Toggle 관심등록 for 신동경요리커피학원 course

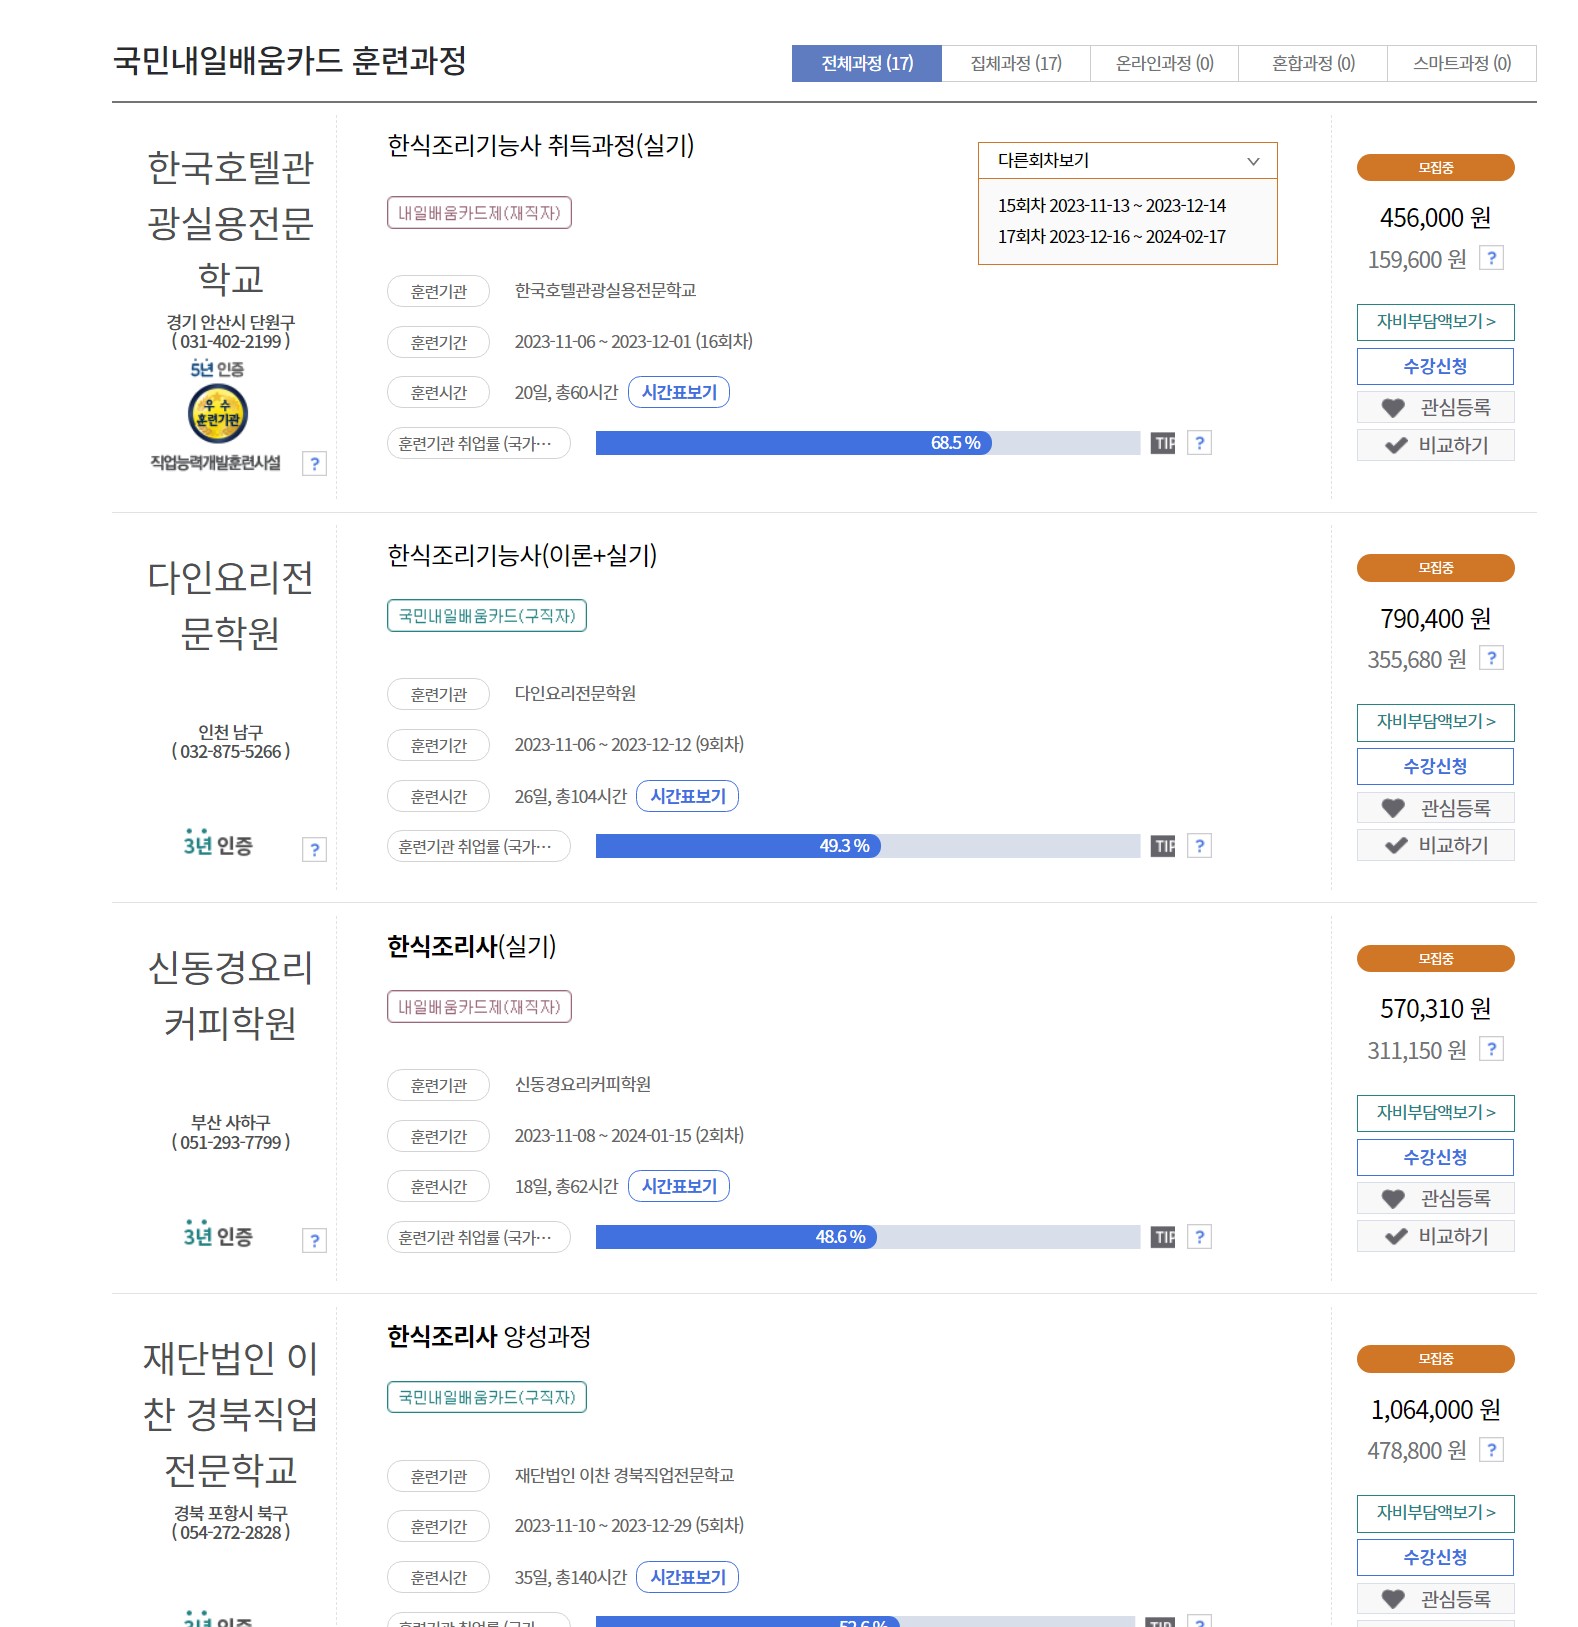tap(1436, 1197)
